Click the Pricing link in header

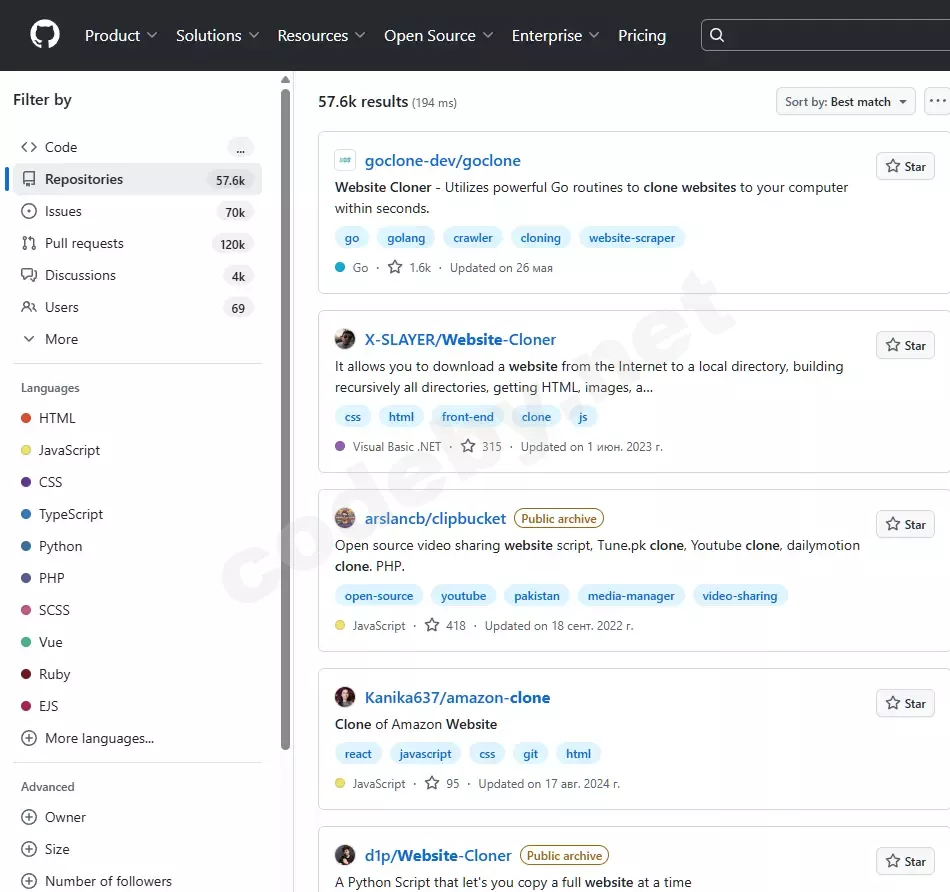pos(641,35)
